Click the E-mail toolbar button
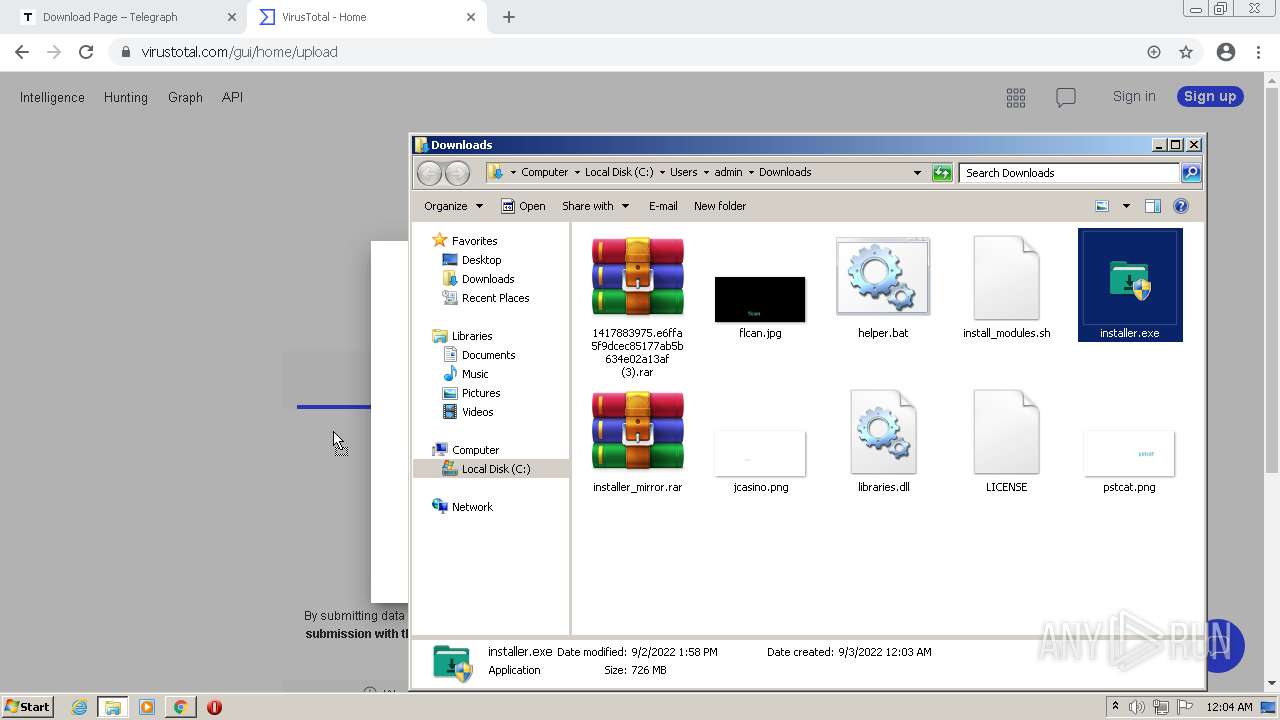Image resolution: width=1280 pixels, height=720 pixels. pyautogui.click(x=663, y=206)
